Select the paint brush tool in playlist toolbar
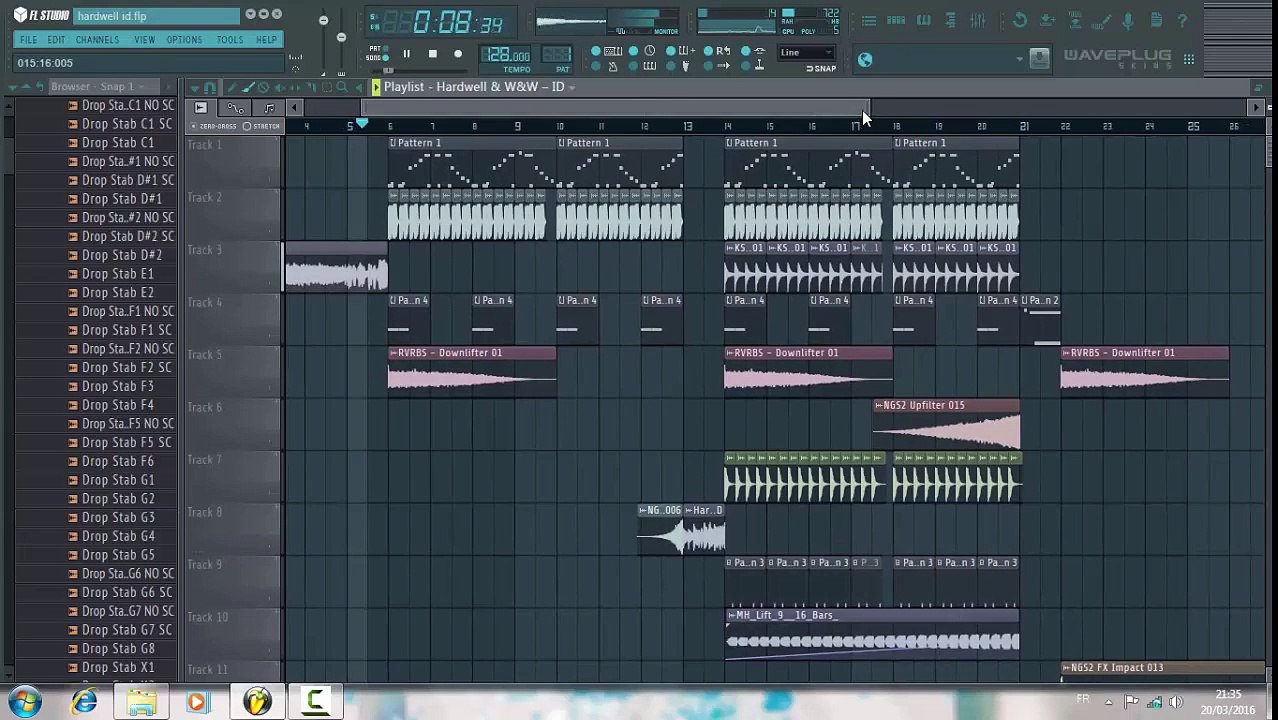This screenshot has width=1278, height=720. [248, 88]
